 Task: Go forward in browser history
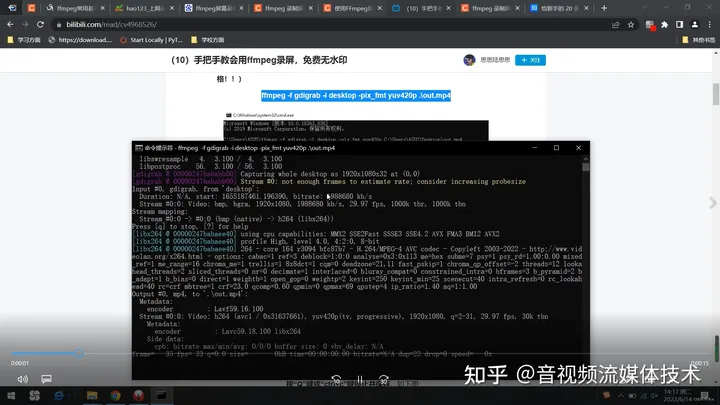click(25, 24)
